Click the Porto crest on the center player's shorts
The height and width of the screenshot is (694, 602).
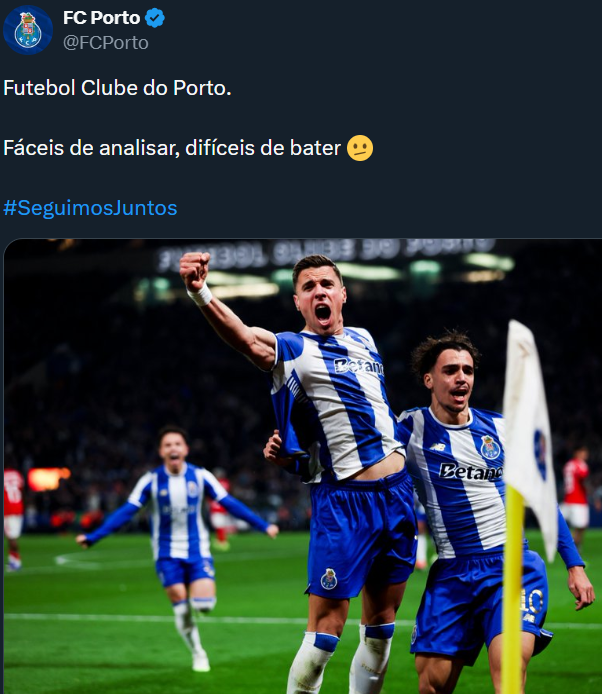coord(329,578)
